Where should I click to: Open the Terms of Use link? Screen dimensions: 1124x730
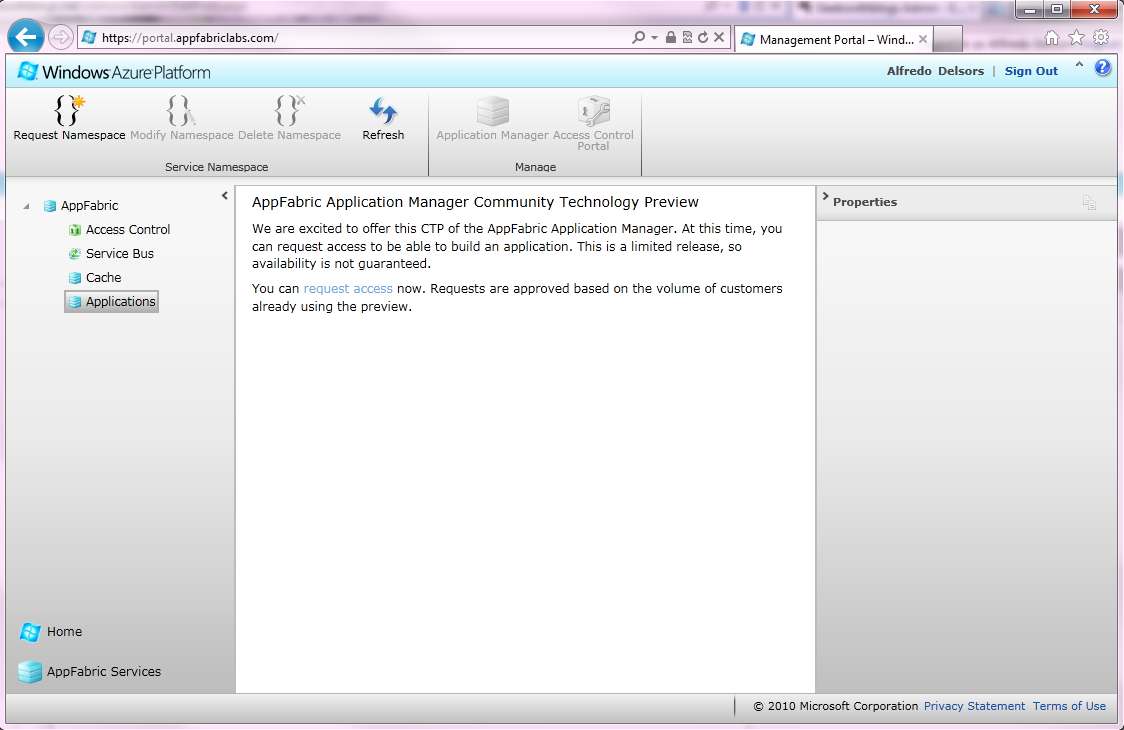[x=1069, y=706]
